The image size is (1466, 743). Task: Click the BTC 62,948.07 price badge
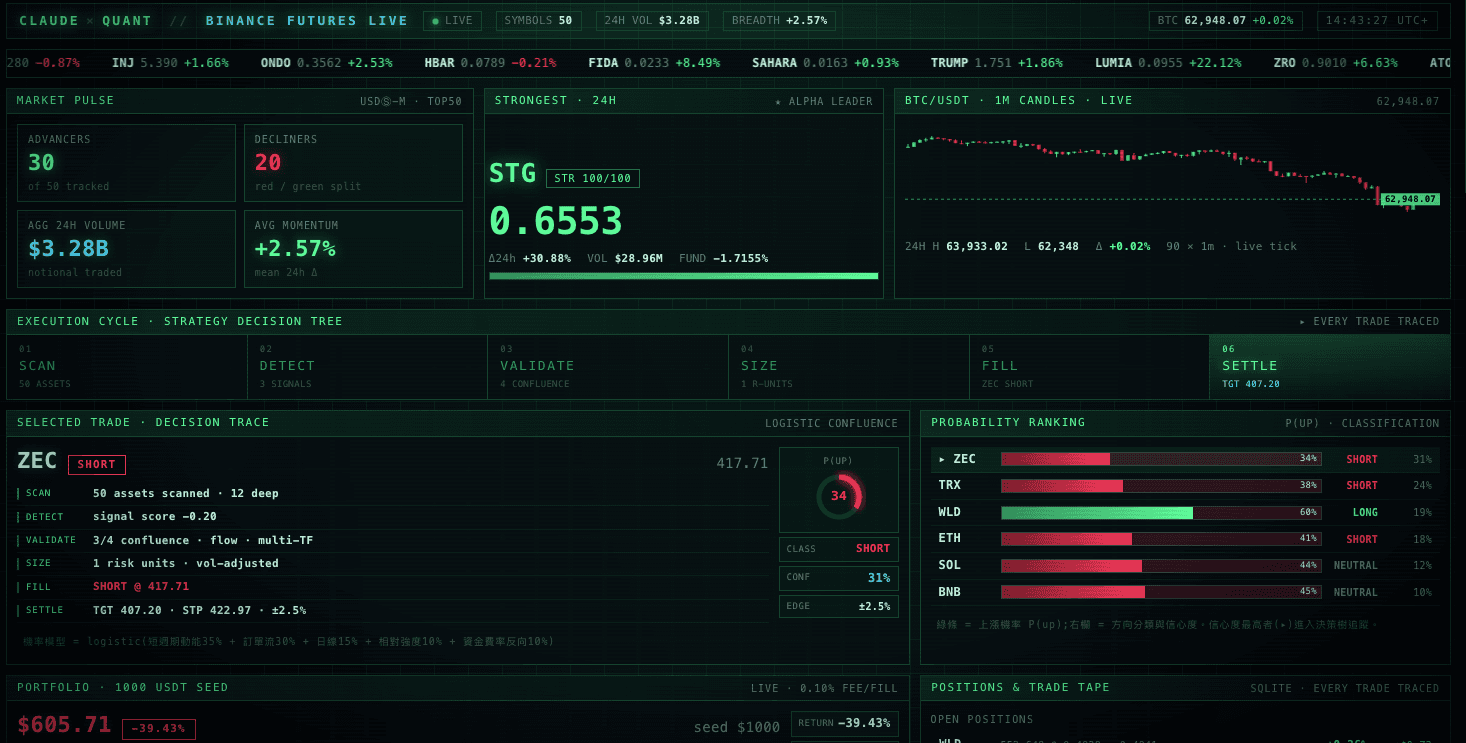point(1224,20)
